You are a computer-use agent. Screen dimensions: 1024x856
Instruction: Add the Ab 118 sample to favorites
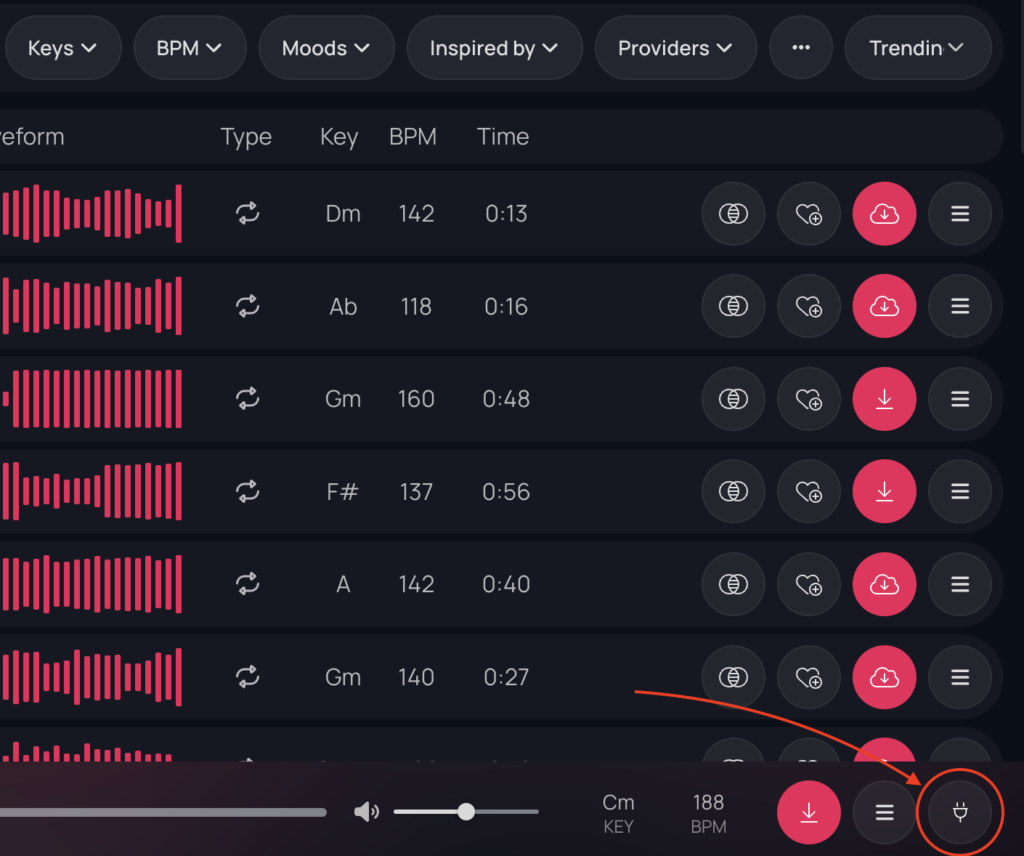809,307
